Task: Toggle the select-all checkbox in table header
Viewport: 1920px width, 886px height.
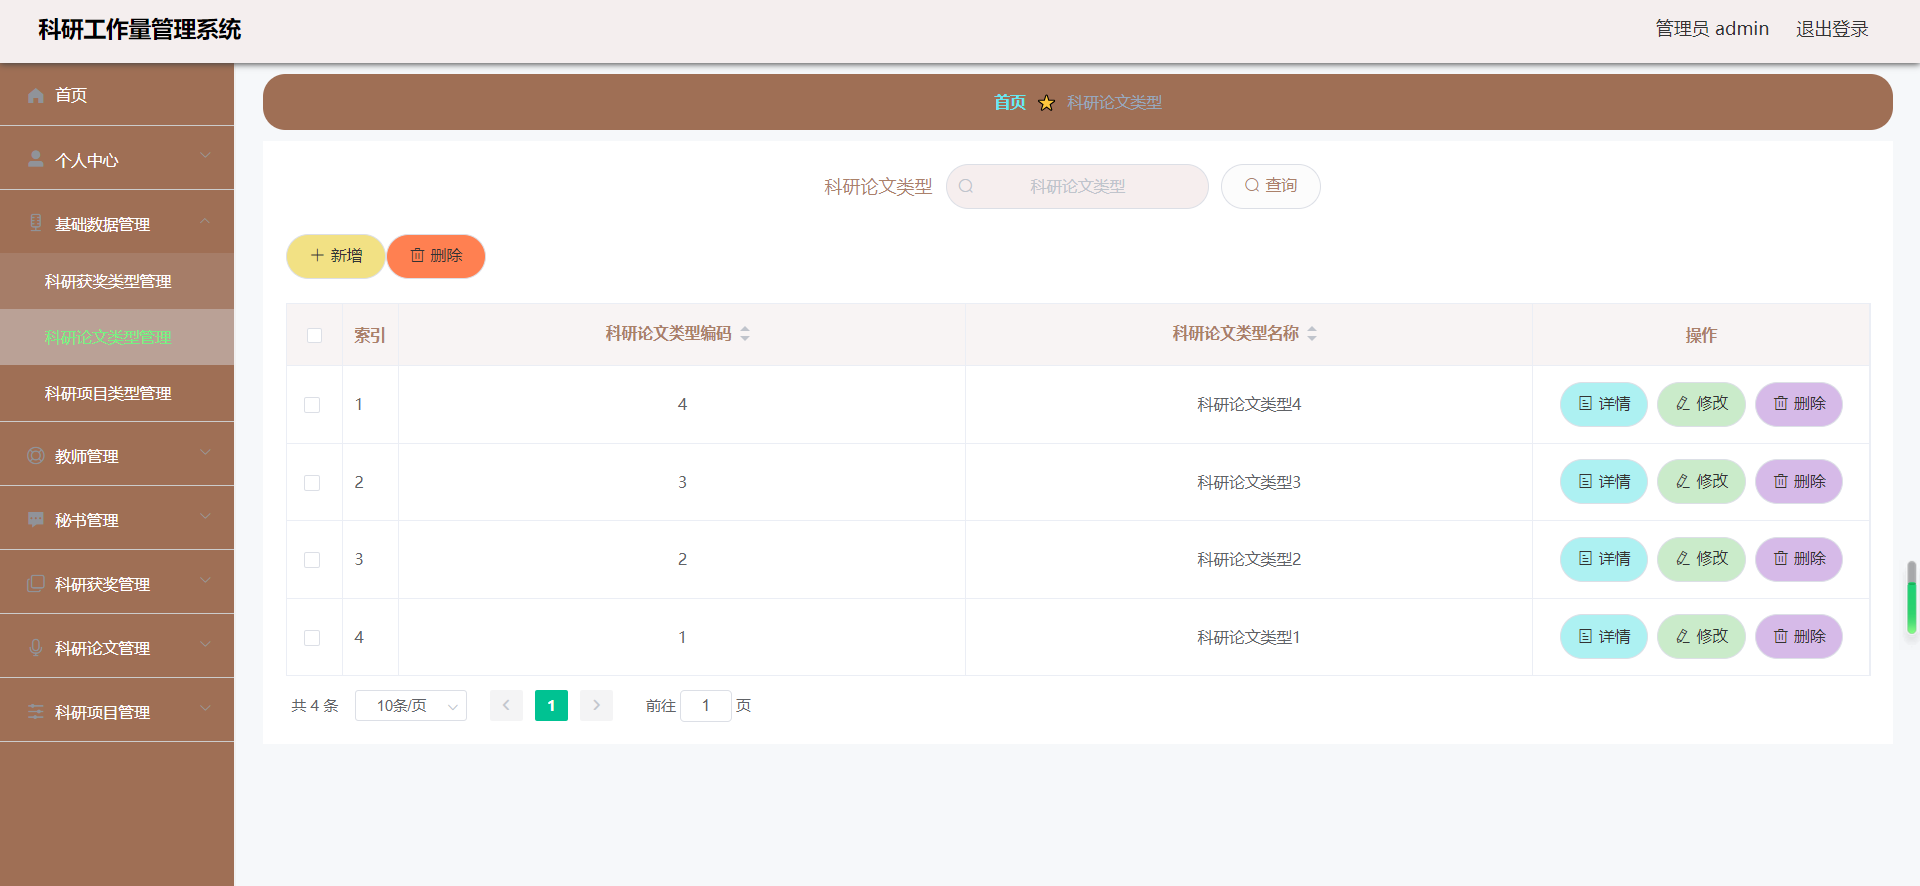Action: pyautogui.click(x=314, y=335)
